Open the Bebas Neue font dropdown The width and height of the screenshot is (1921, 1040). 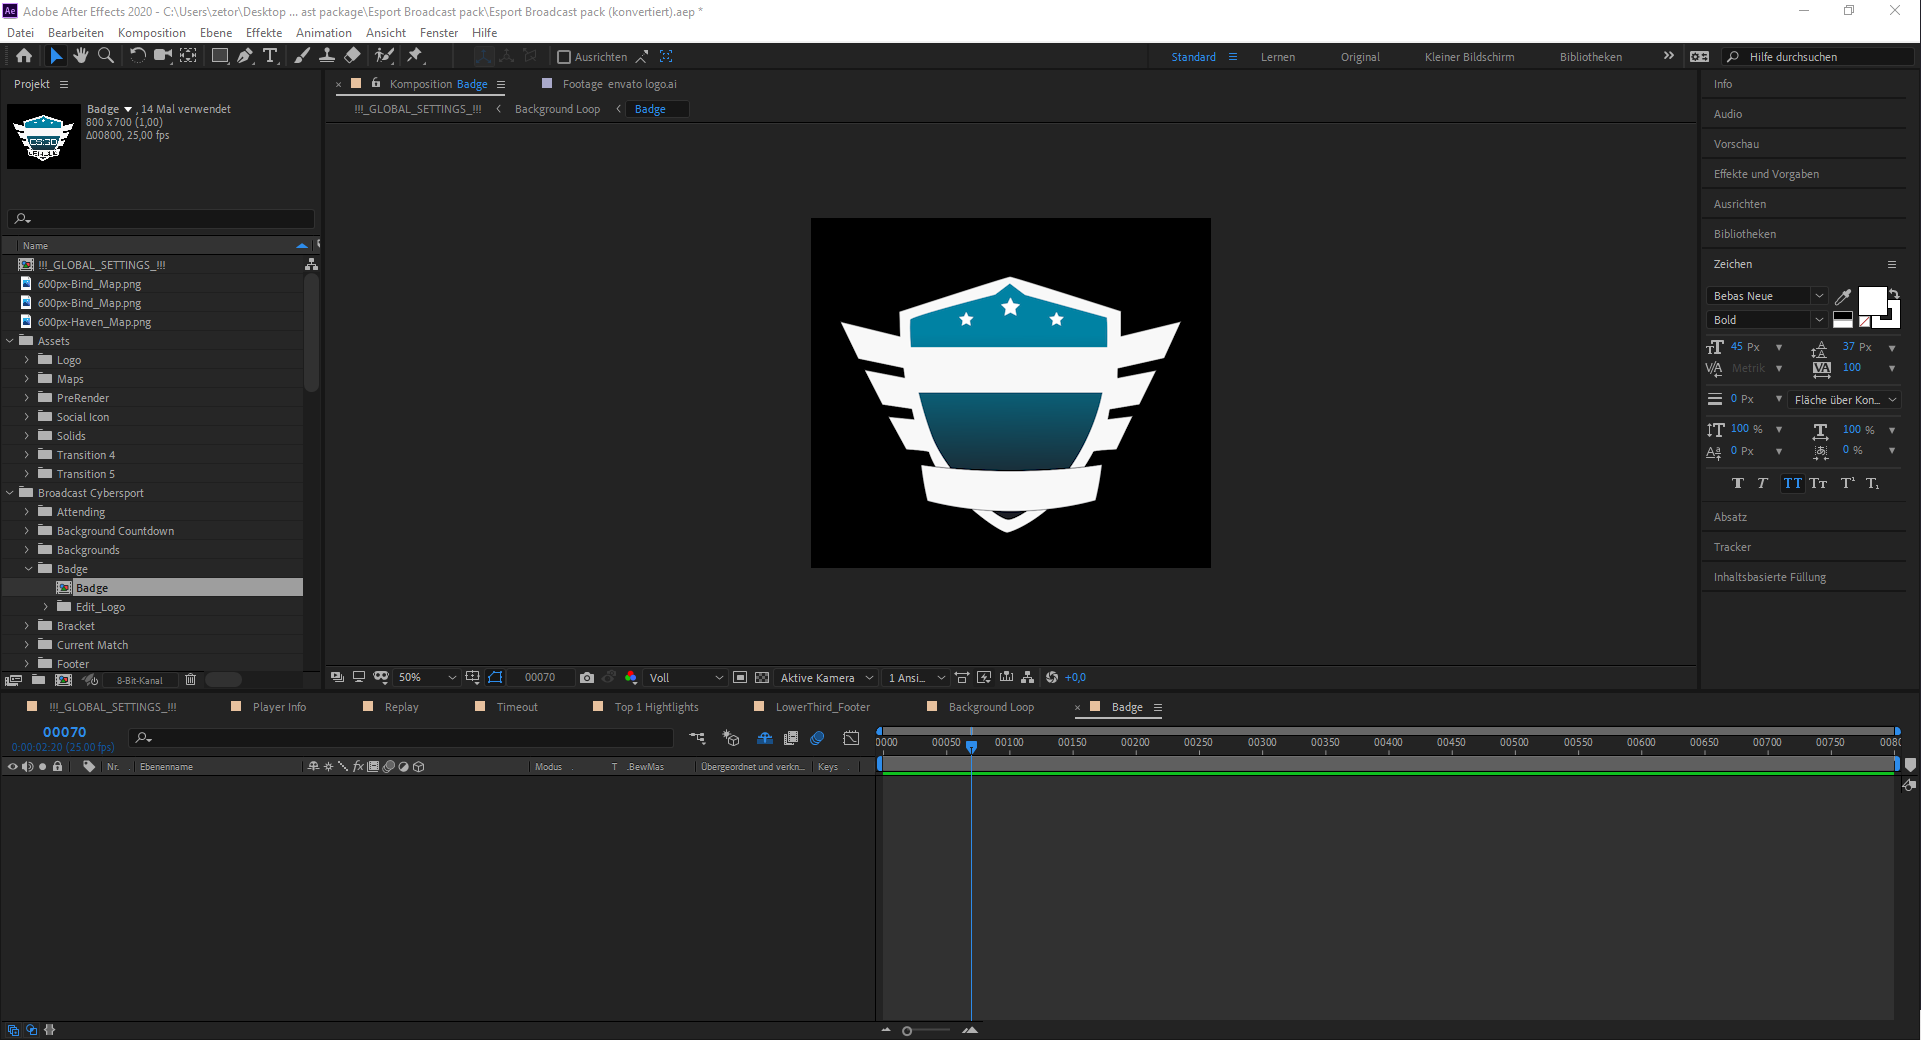coord(1768,296)
